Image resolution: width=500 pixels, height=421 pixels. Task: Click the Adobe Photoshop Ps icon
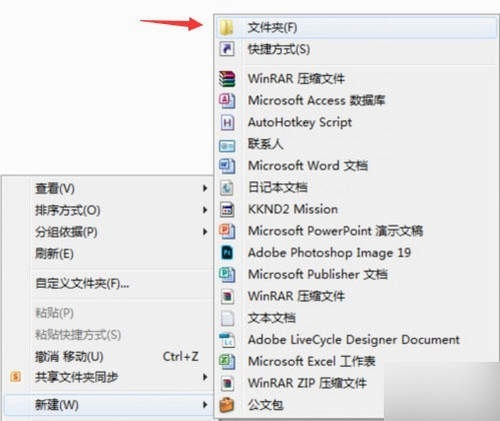tap(227, 253)
